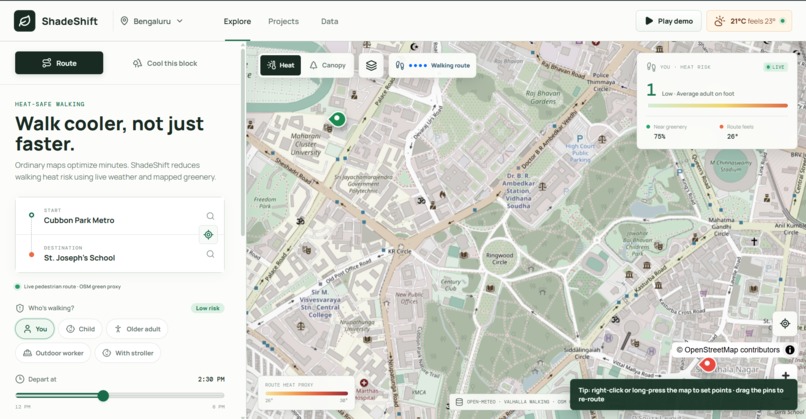Viewport: 806px width, 419px height.
Task: Select the Child walker profile
Action: [81, 329]
